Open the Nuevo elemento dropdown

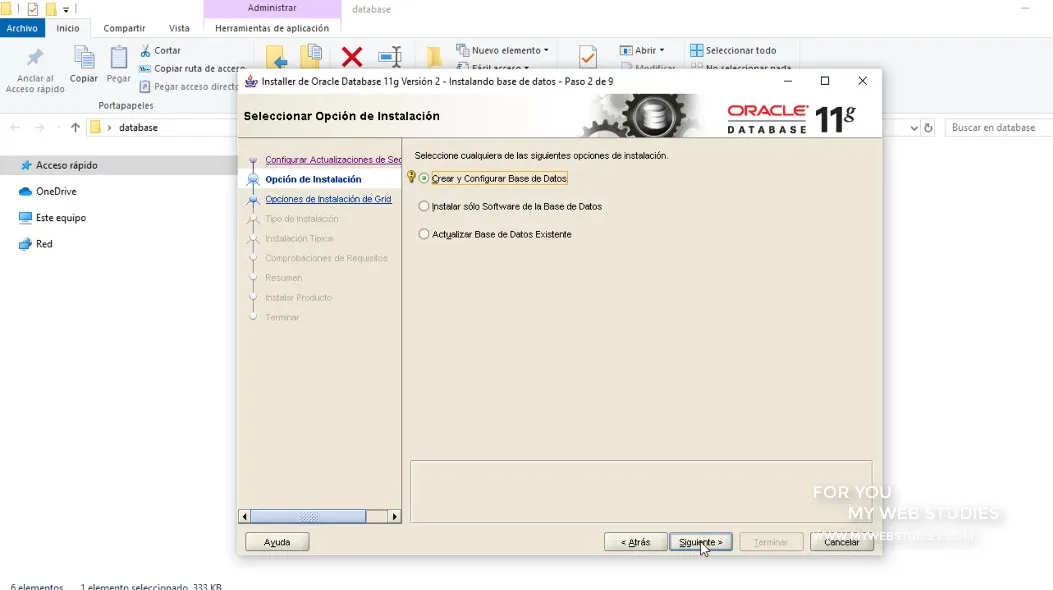(502, 50)
